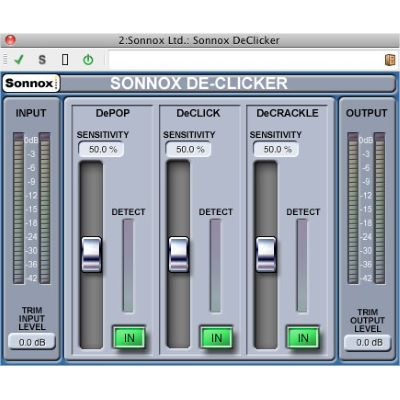This screenshot has height=400, width=400.
Task: Click the DePOP detect meter
Action: pyautogui.click(x=128, y=266)
